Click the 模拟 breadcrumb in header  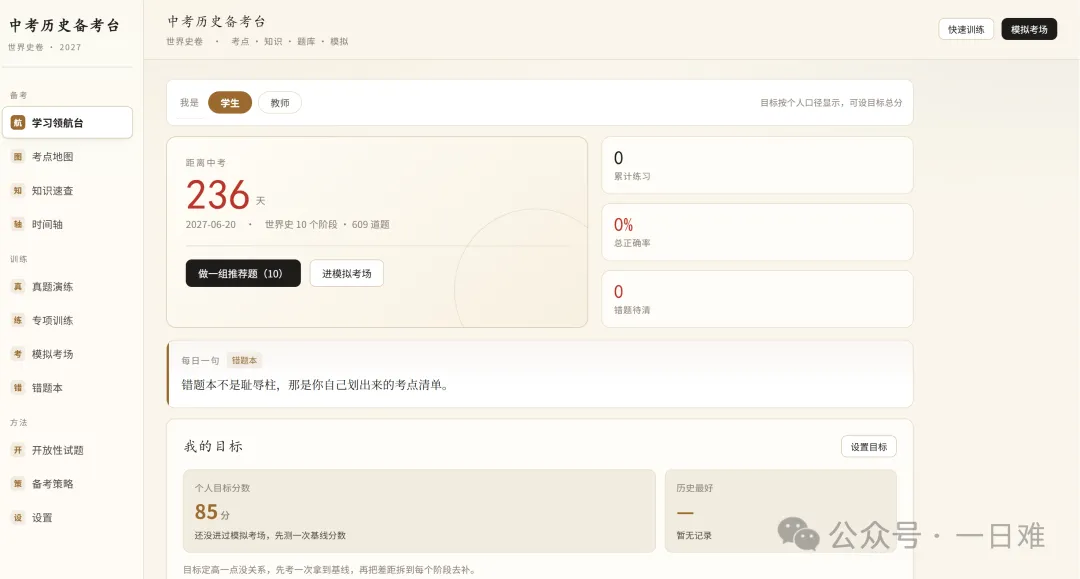(x=339, y=41)
